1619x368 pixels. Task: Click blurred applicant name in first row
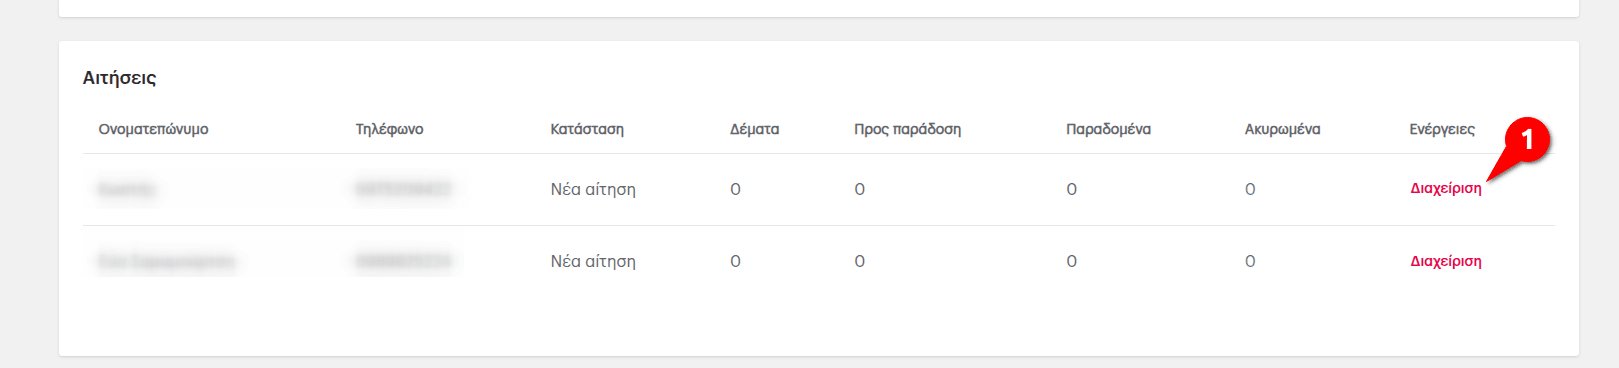pos(127,189)
